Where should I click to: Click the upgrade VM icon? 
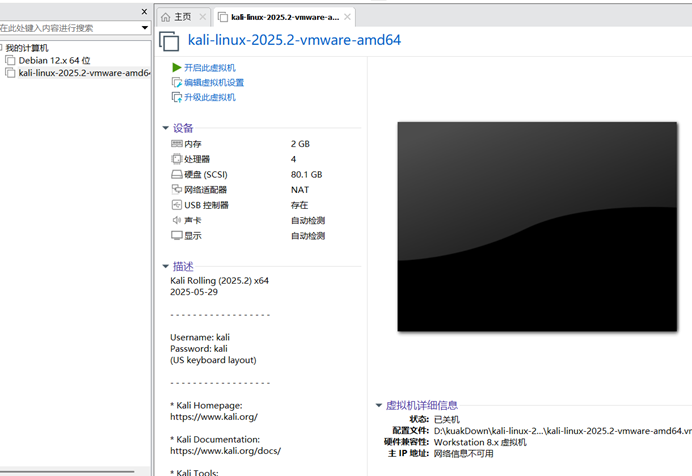[x=177, y=97]
